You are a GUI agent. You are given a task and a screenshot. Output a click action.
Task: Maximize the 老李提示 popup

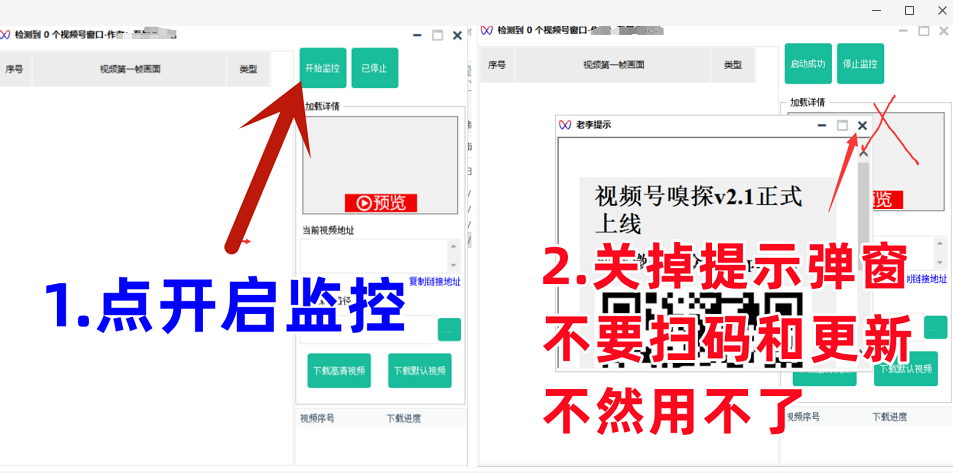(x=842, y=125)
